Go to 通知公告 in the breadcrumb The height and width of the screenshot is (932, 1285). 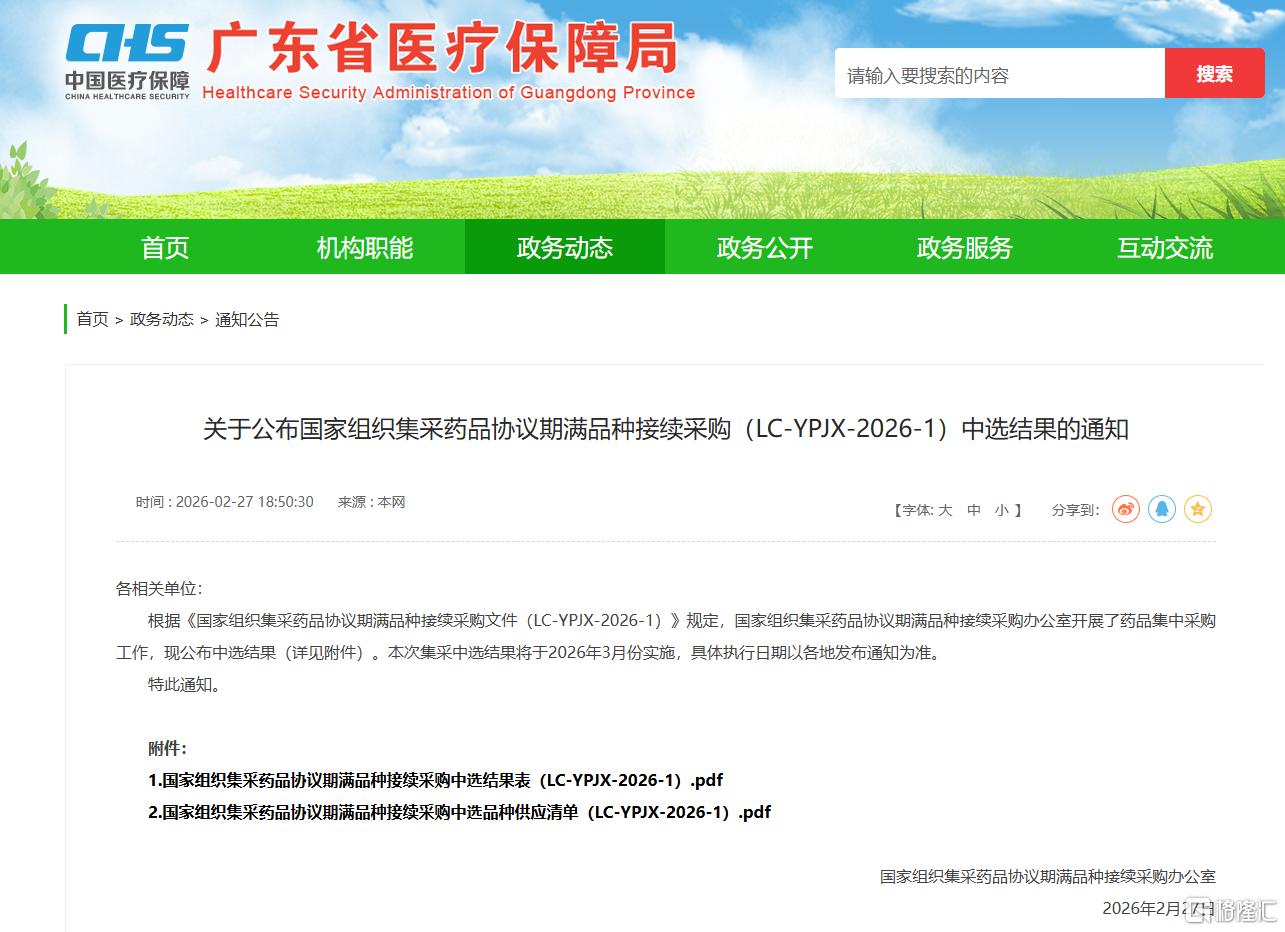(x=247, y=320)
